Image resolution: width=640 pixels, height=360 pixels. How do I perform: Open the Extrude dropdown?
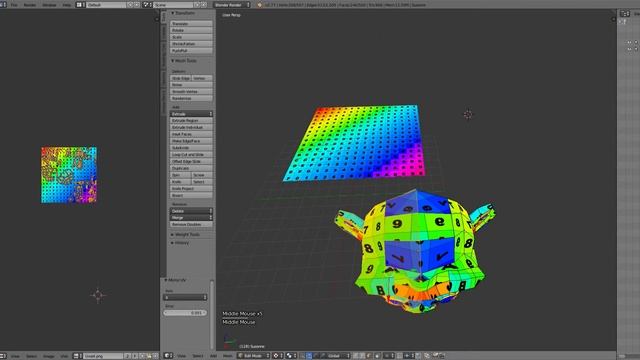tap(191, 114)
